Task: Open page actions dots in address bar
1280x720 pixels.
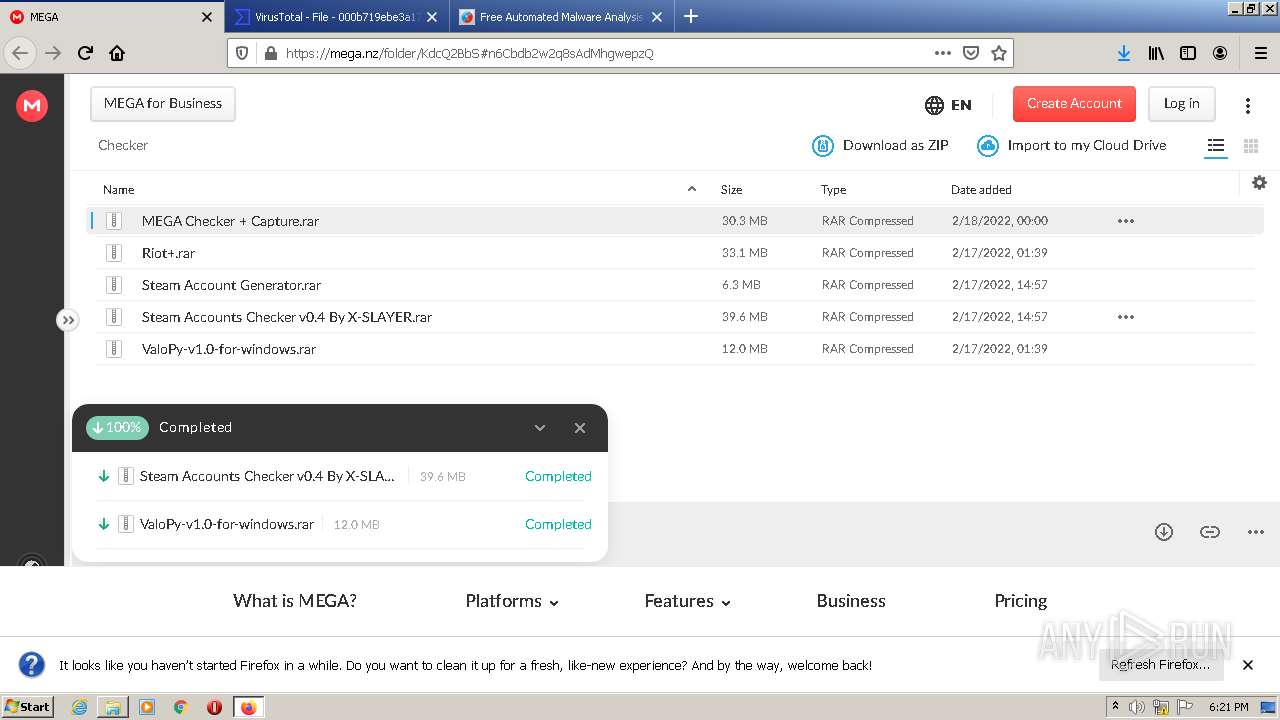Action: [942, 53]
